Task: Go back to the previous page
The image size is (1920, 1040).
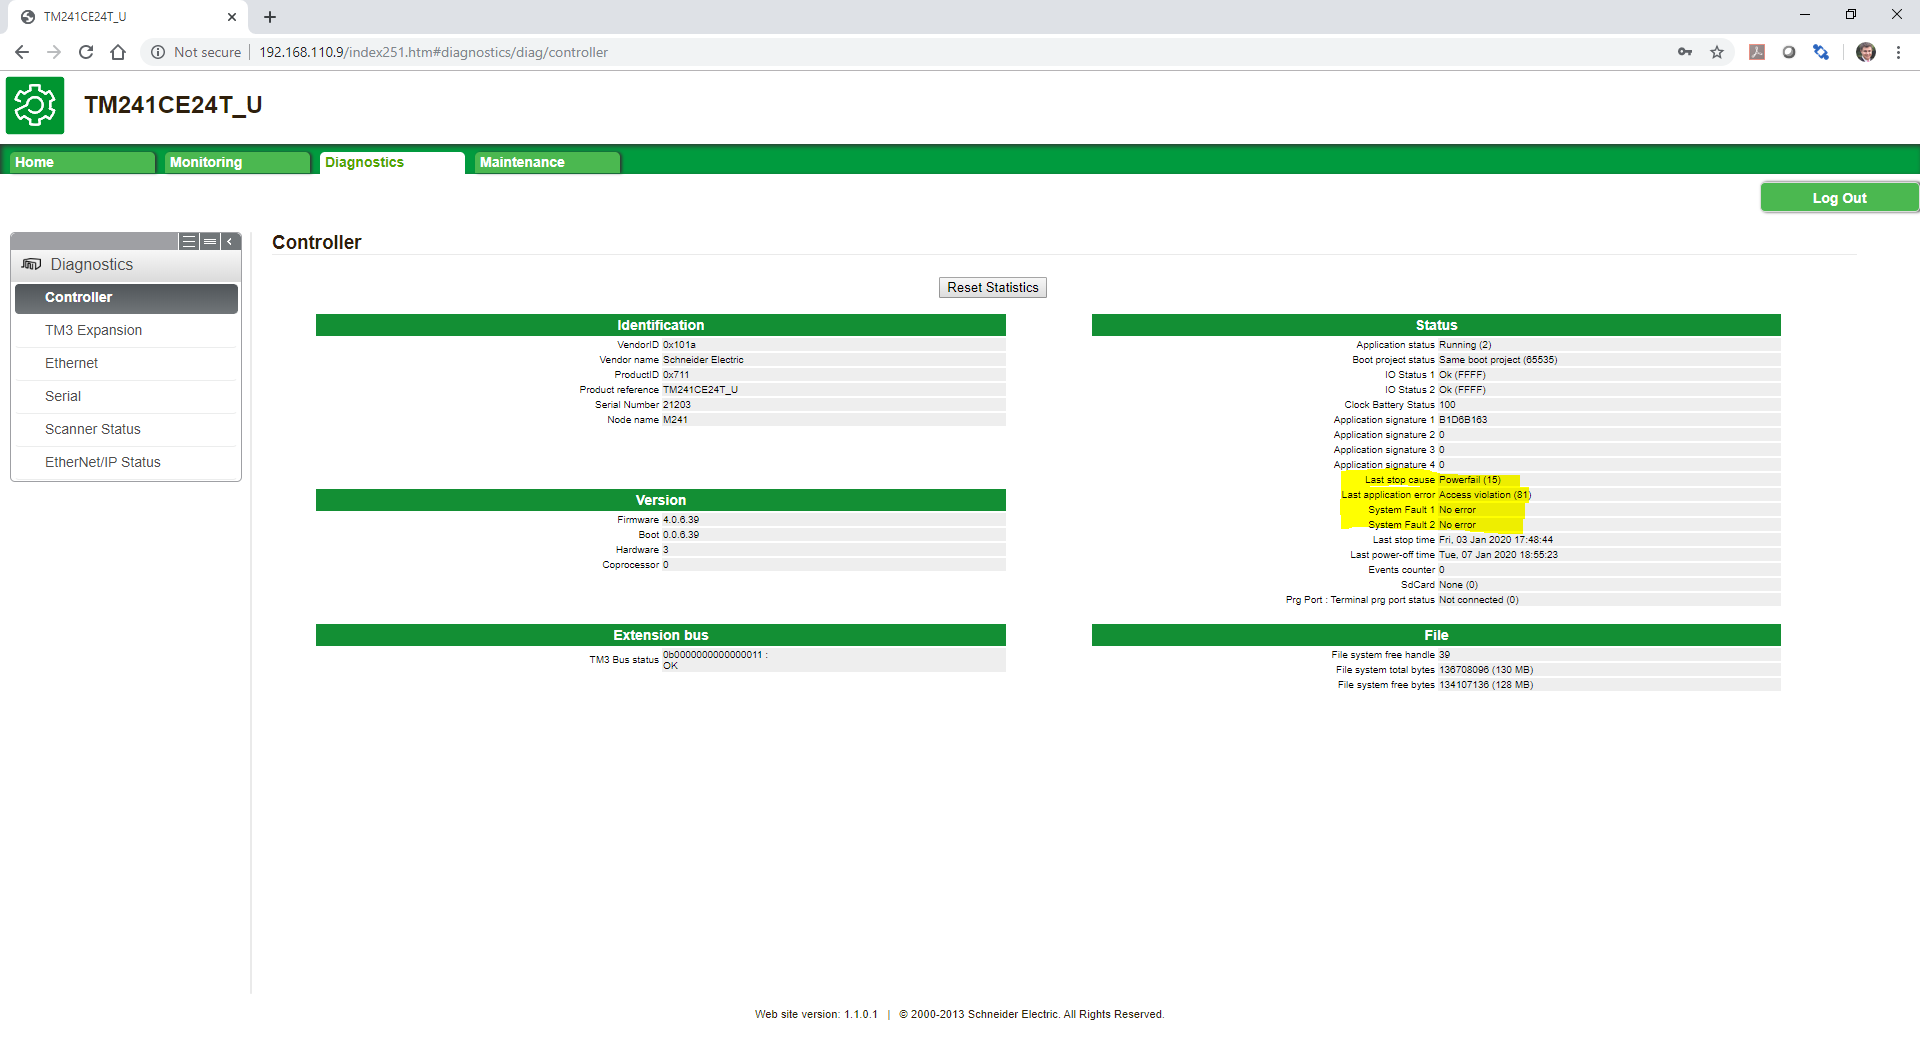Action: pos(22,52)
